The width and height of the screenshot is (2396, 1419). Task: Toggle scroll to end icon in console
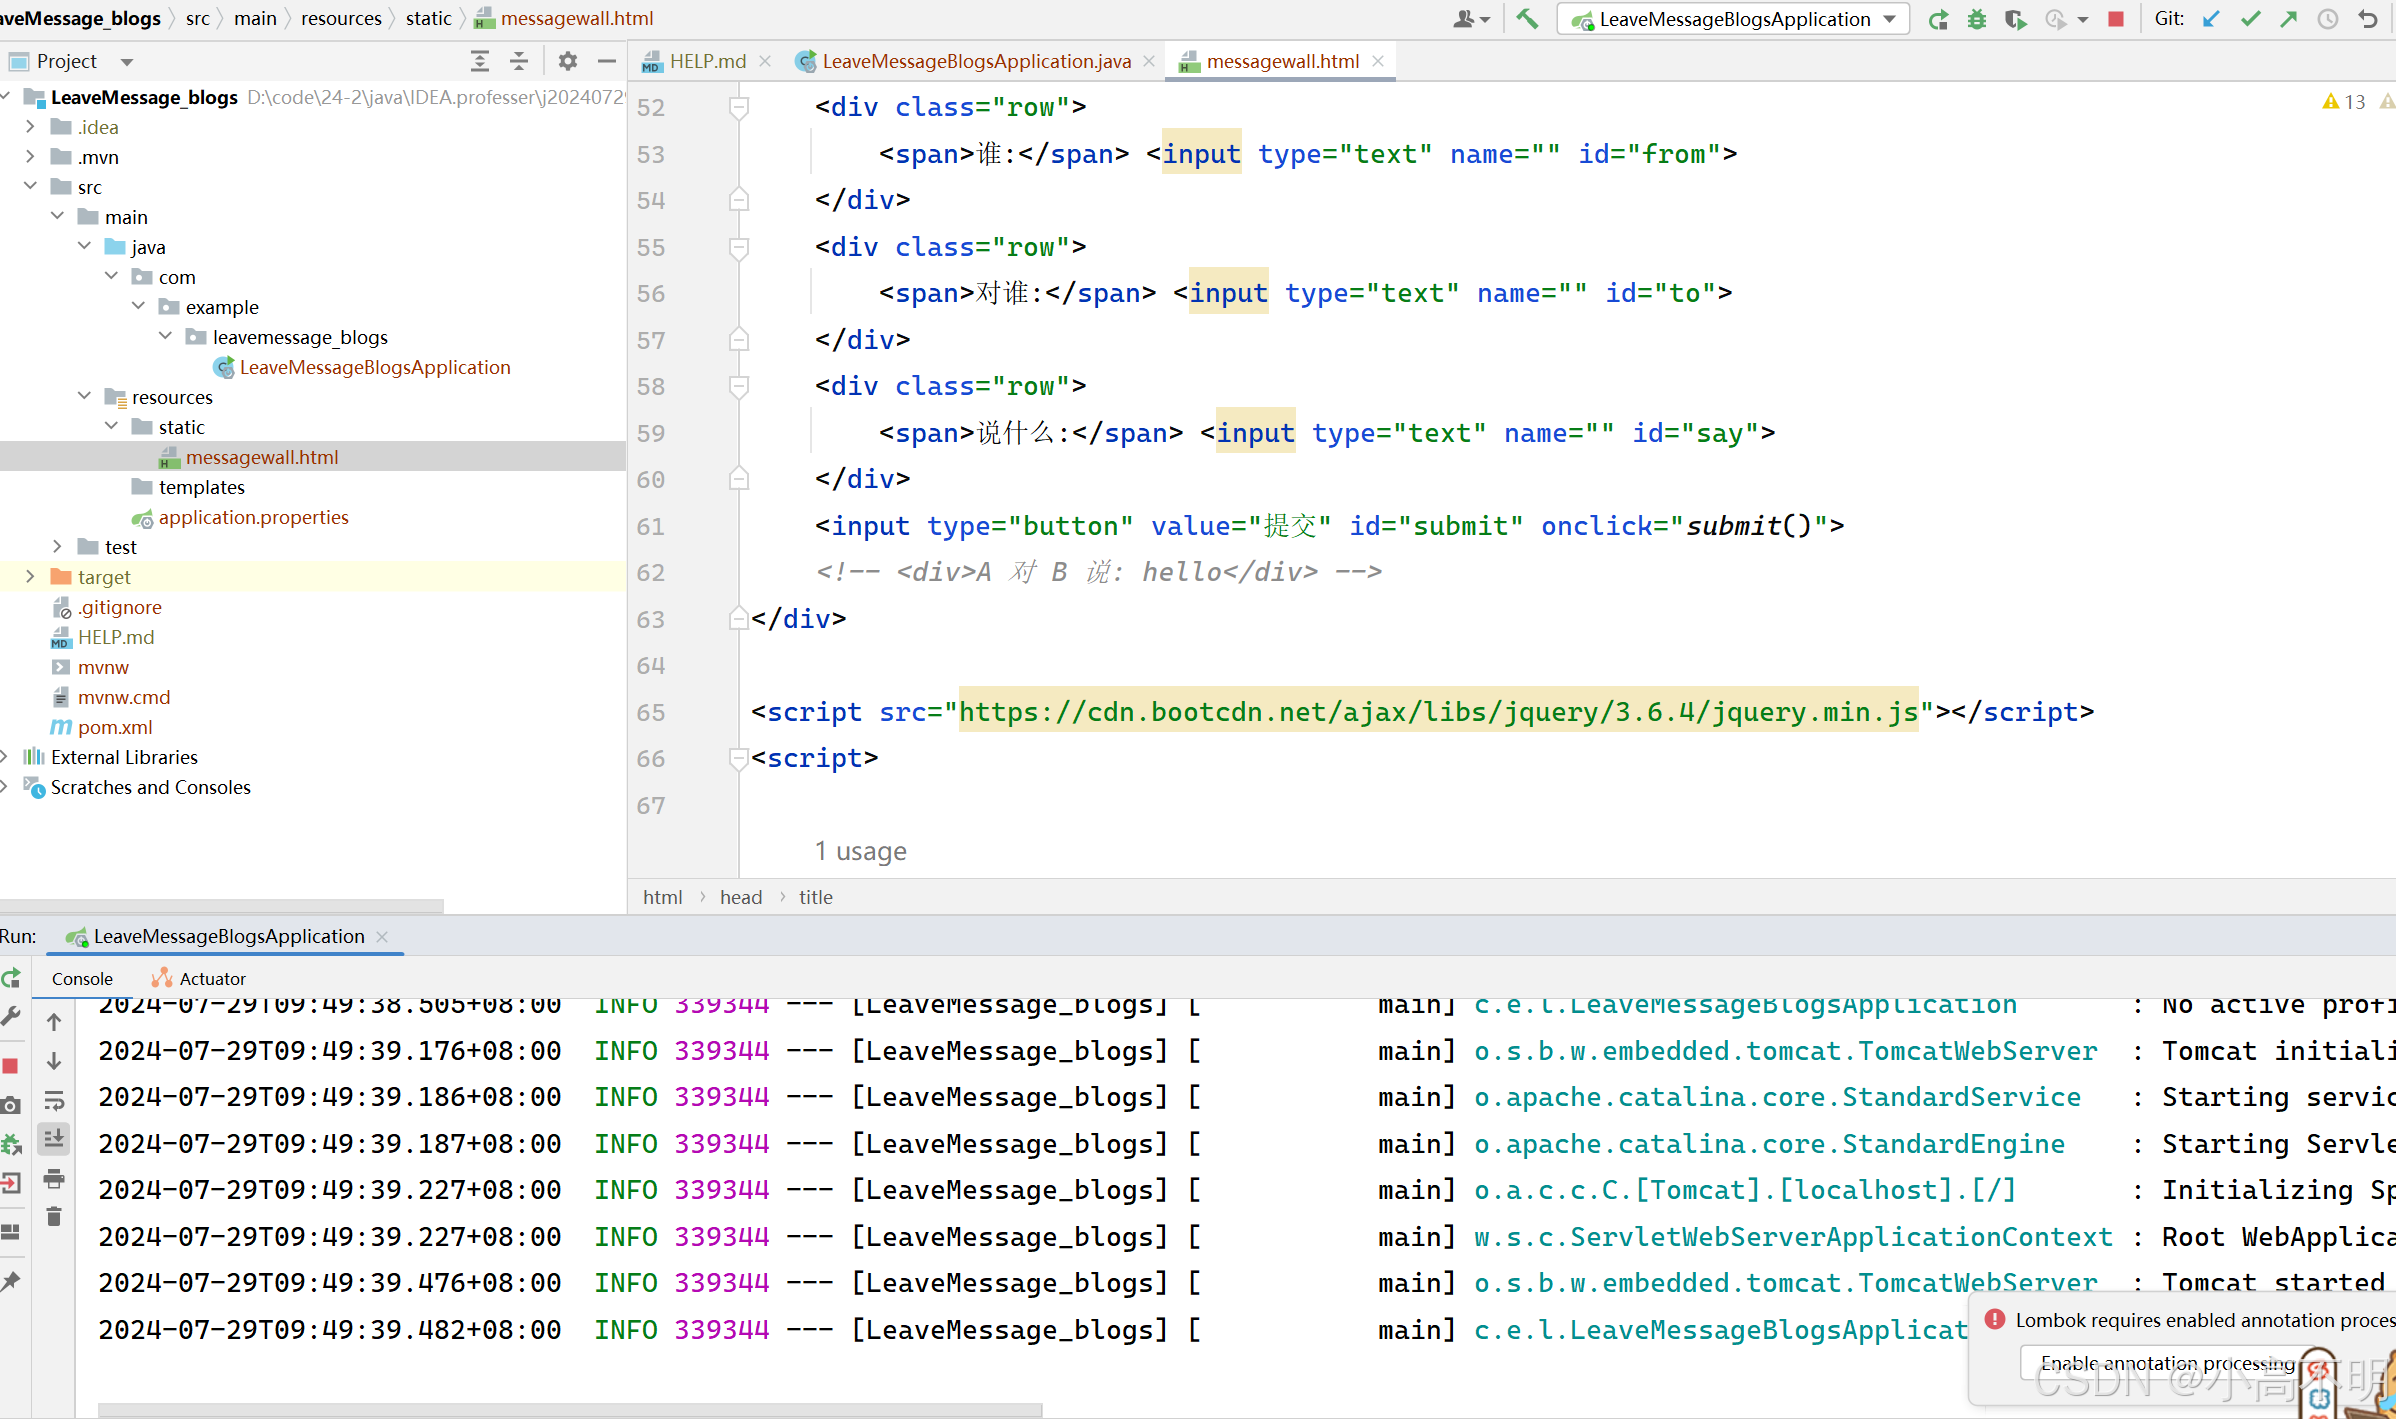[x=54, y=1138]
